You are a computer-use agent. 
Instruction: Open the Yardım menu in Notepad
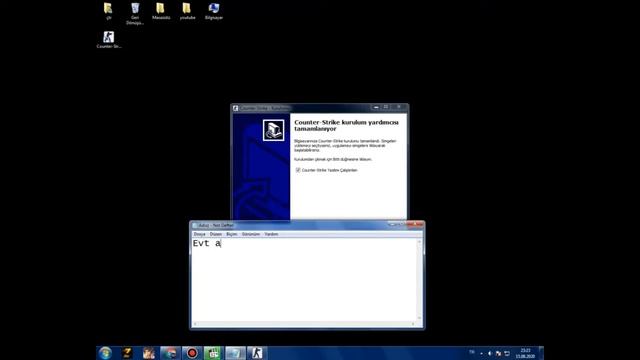tap(271, 234)
